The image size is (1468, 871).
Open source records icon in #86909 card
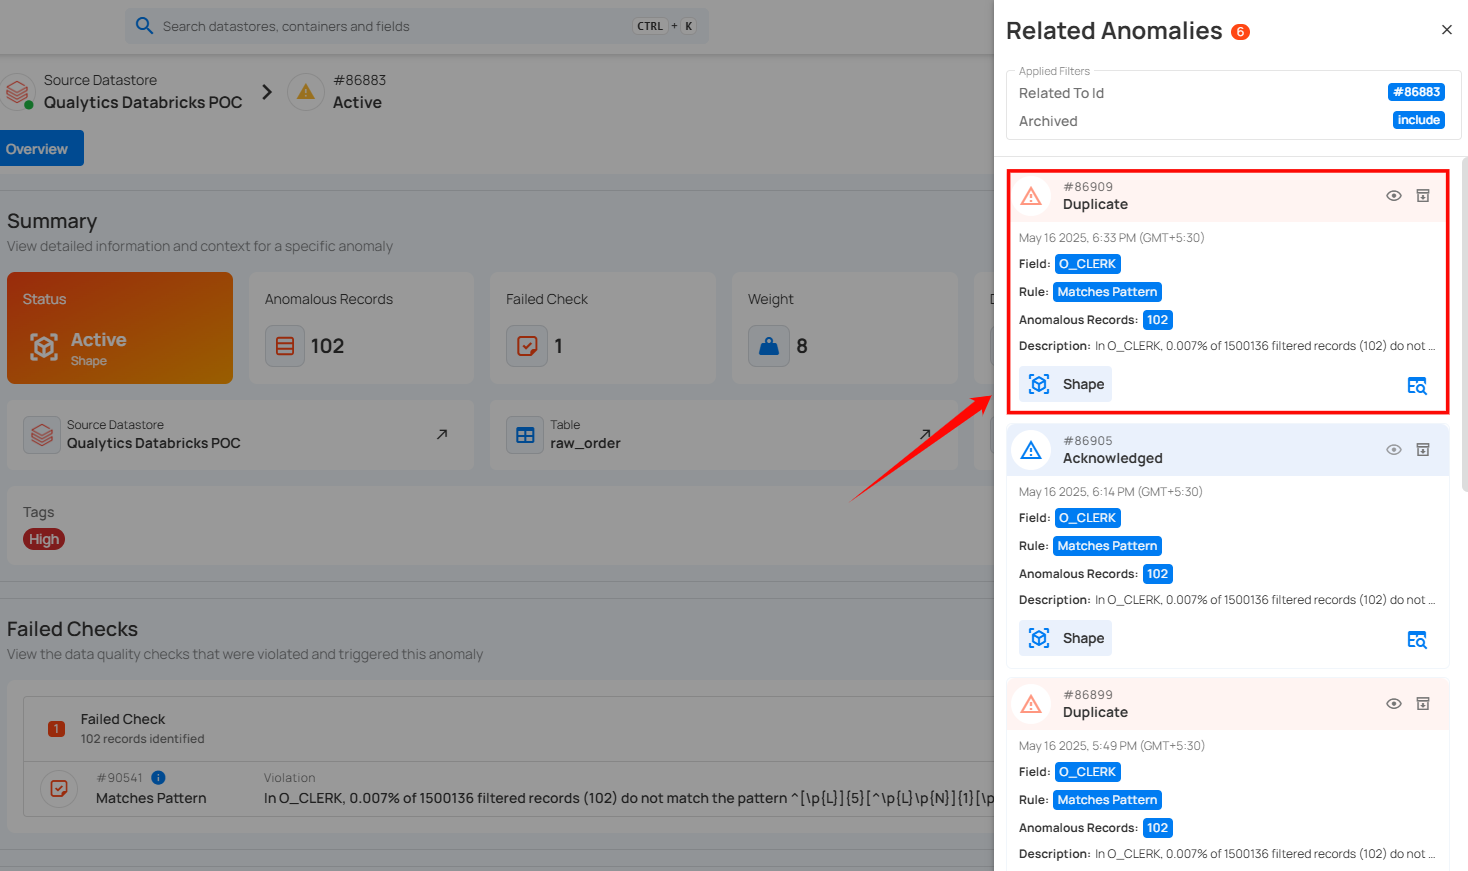[x=1417, y=386]
